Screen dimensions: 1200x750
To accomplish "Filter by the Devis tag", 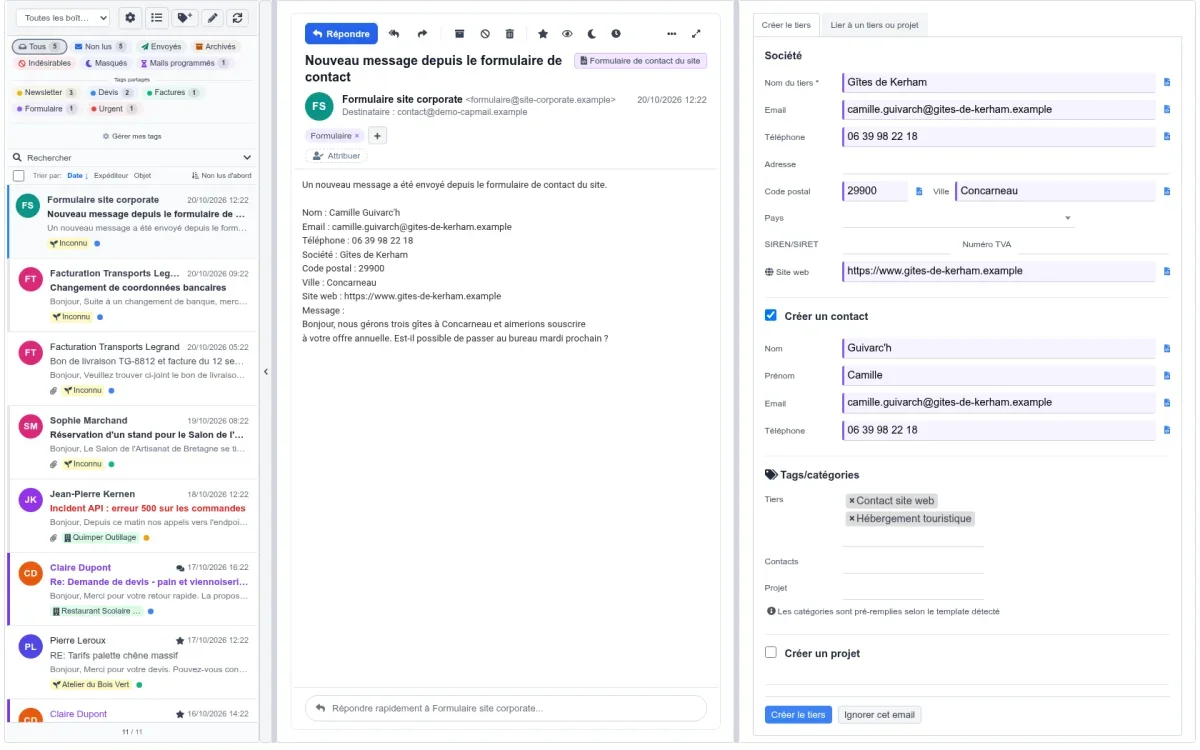I will (x=111, y=92).
